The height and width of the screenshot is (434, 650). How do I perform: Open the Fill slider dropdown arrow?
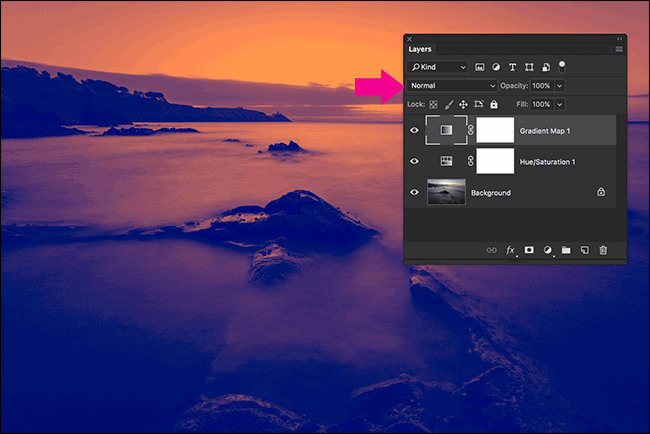click(x=560, y=104)
